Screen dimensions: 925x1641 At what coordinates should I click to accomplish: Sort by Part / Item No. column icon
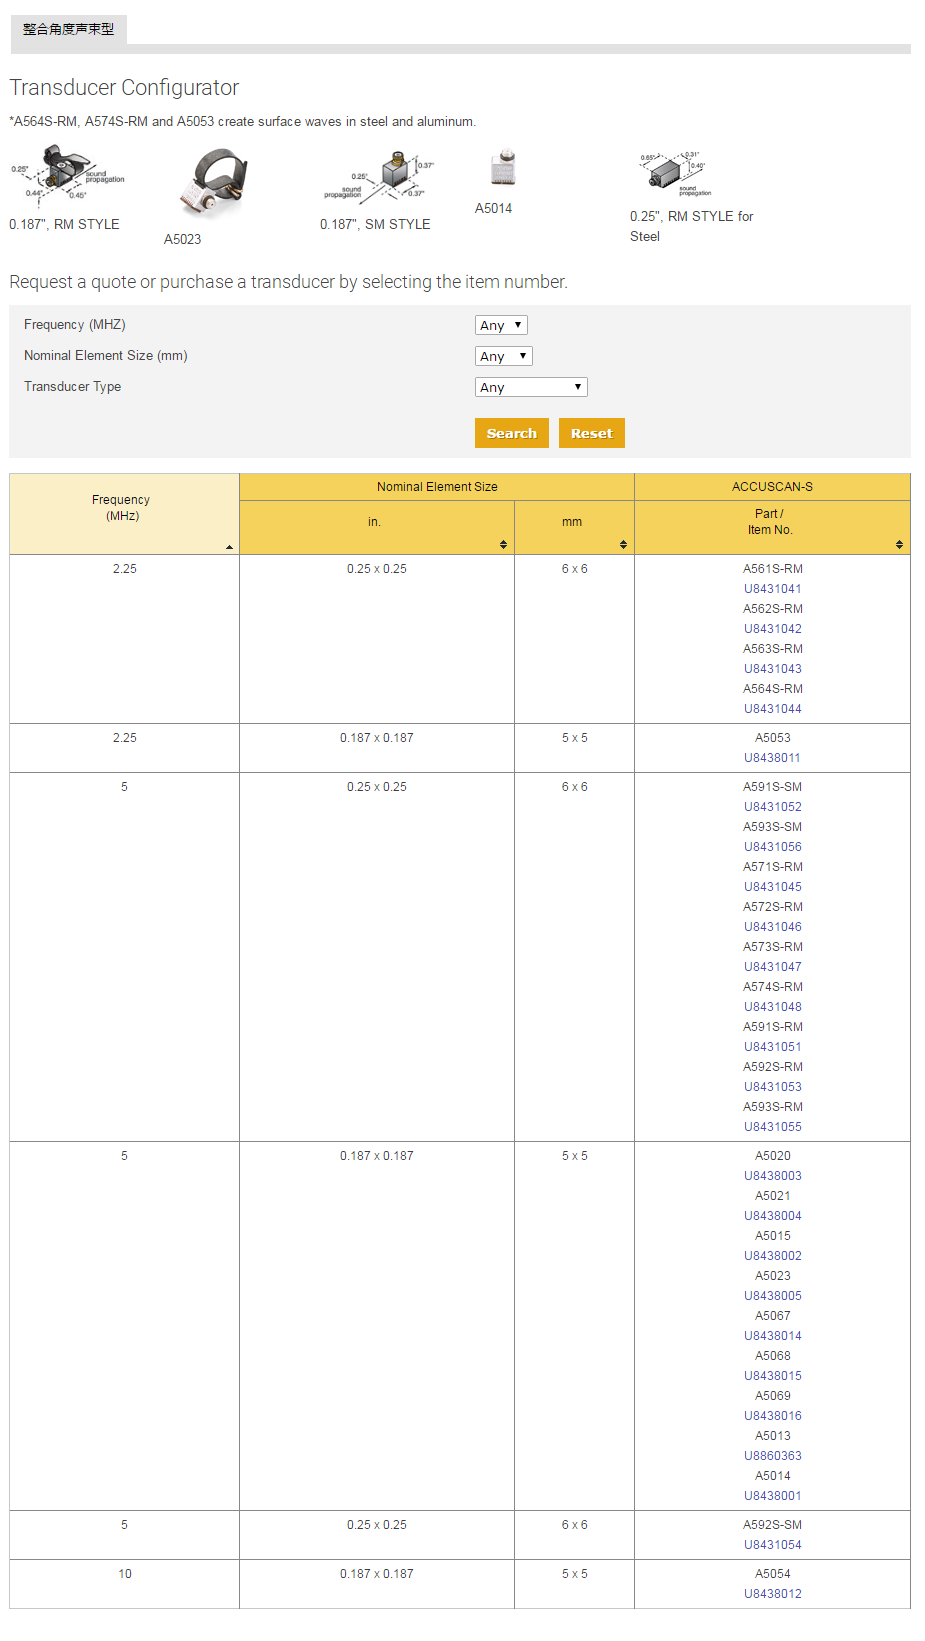[x=899, y=545]
